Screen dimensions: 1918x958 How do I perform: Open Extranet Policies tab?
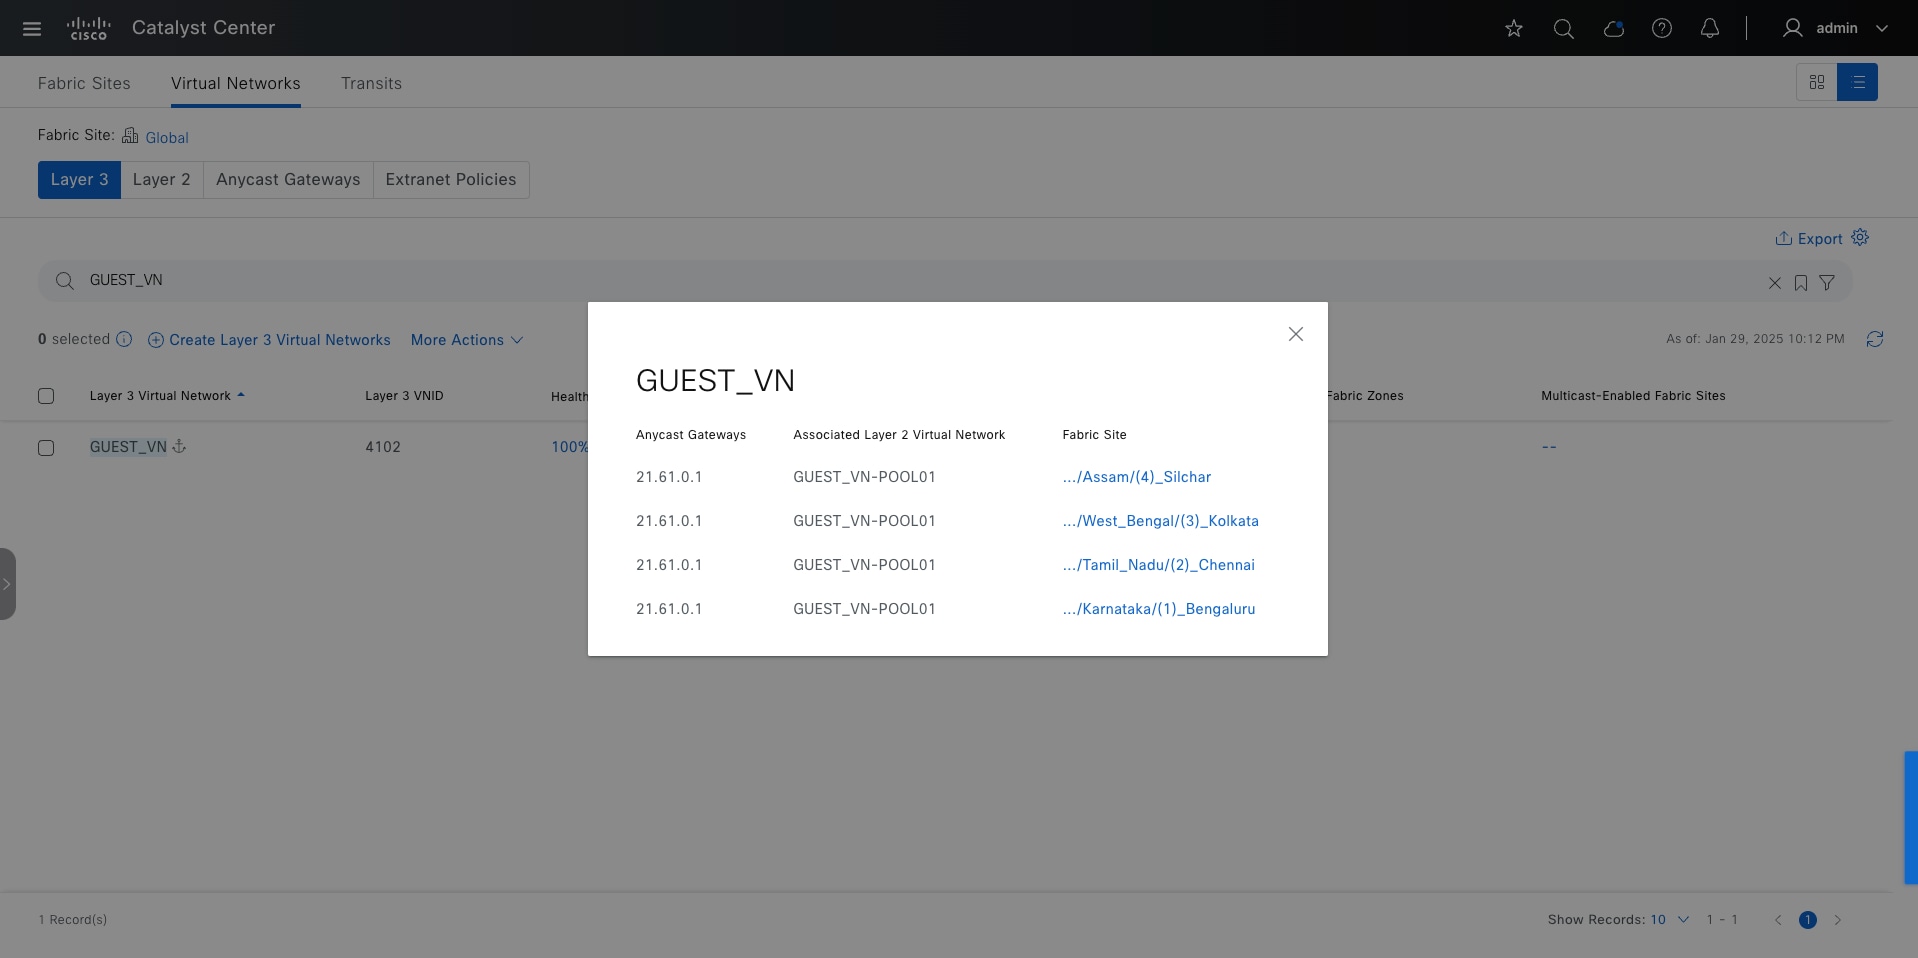tap(451, 180)
